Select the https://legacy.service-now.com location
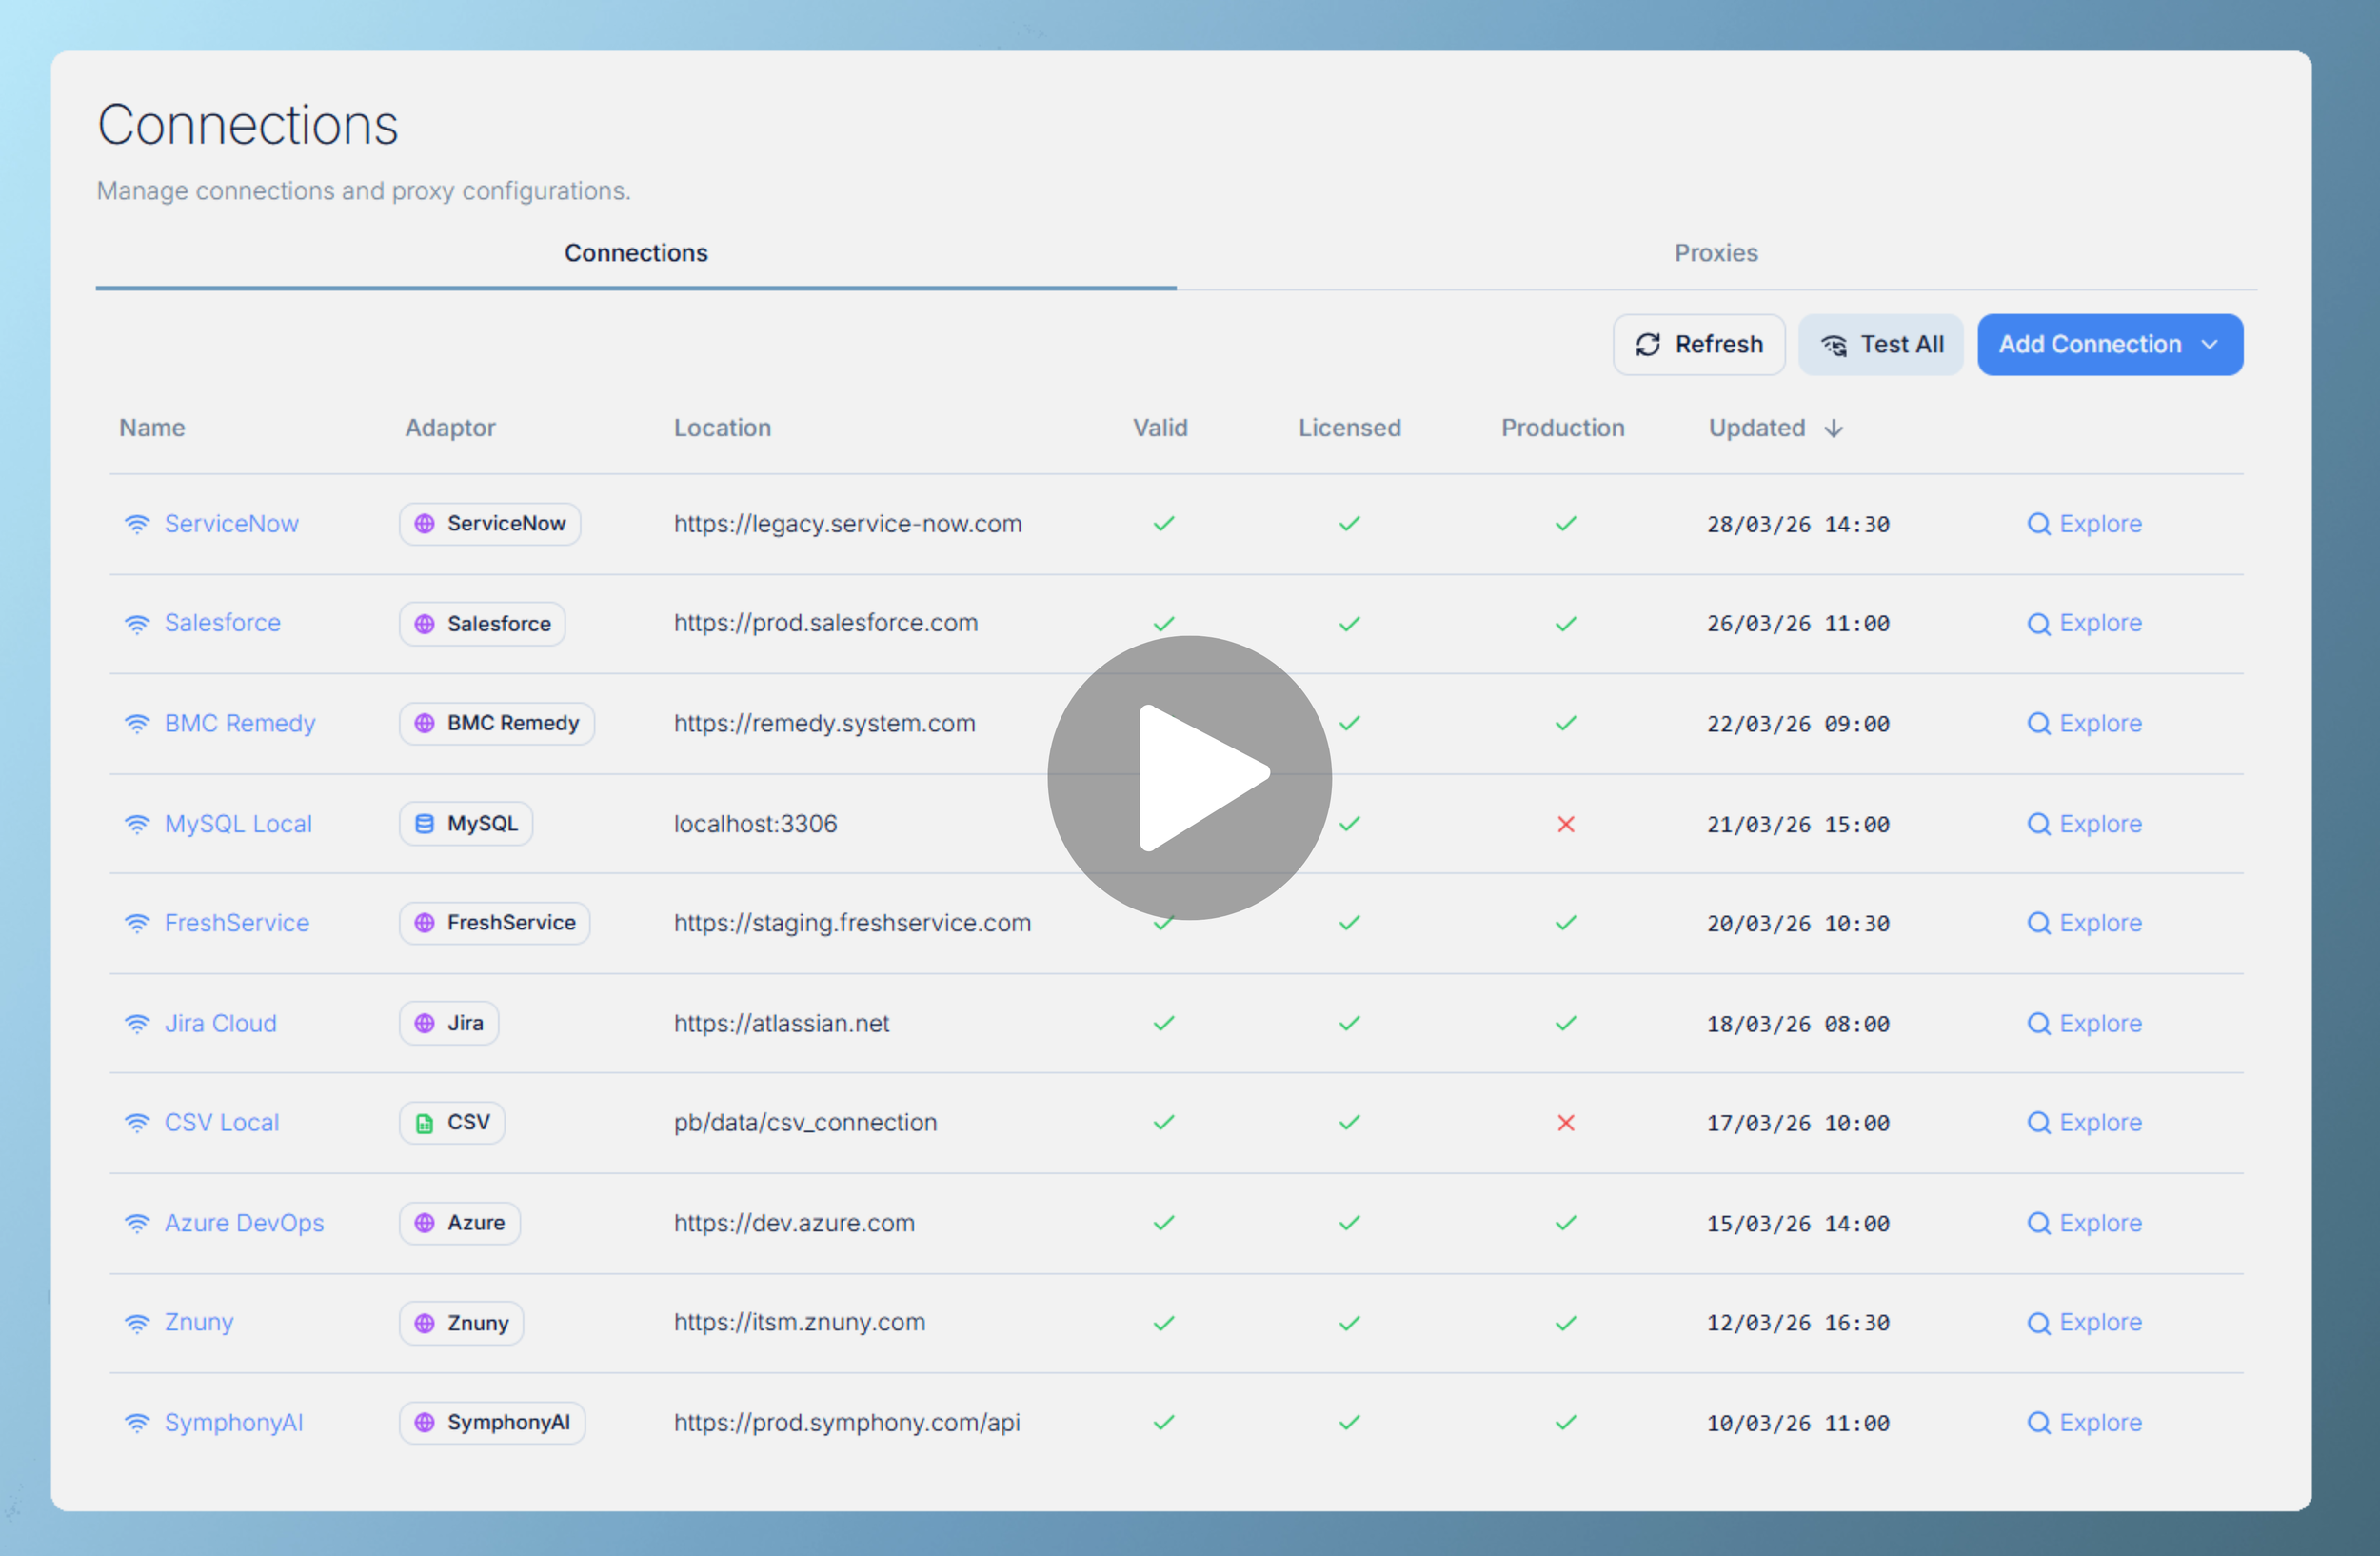Viewport: 2380px width, 1556px height. coord(848,524)
